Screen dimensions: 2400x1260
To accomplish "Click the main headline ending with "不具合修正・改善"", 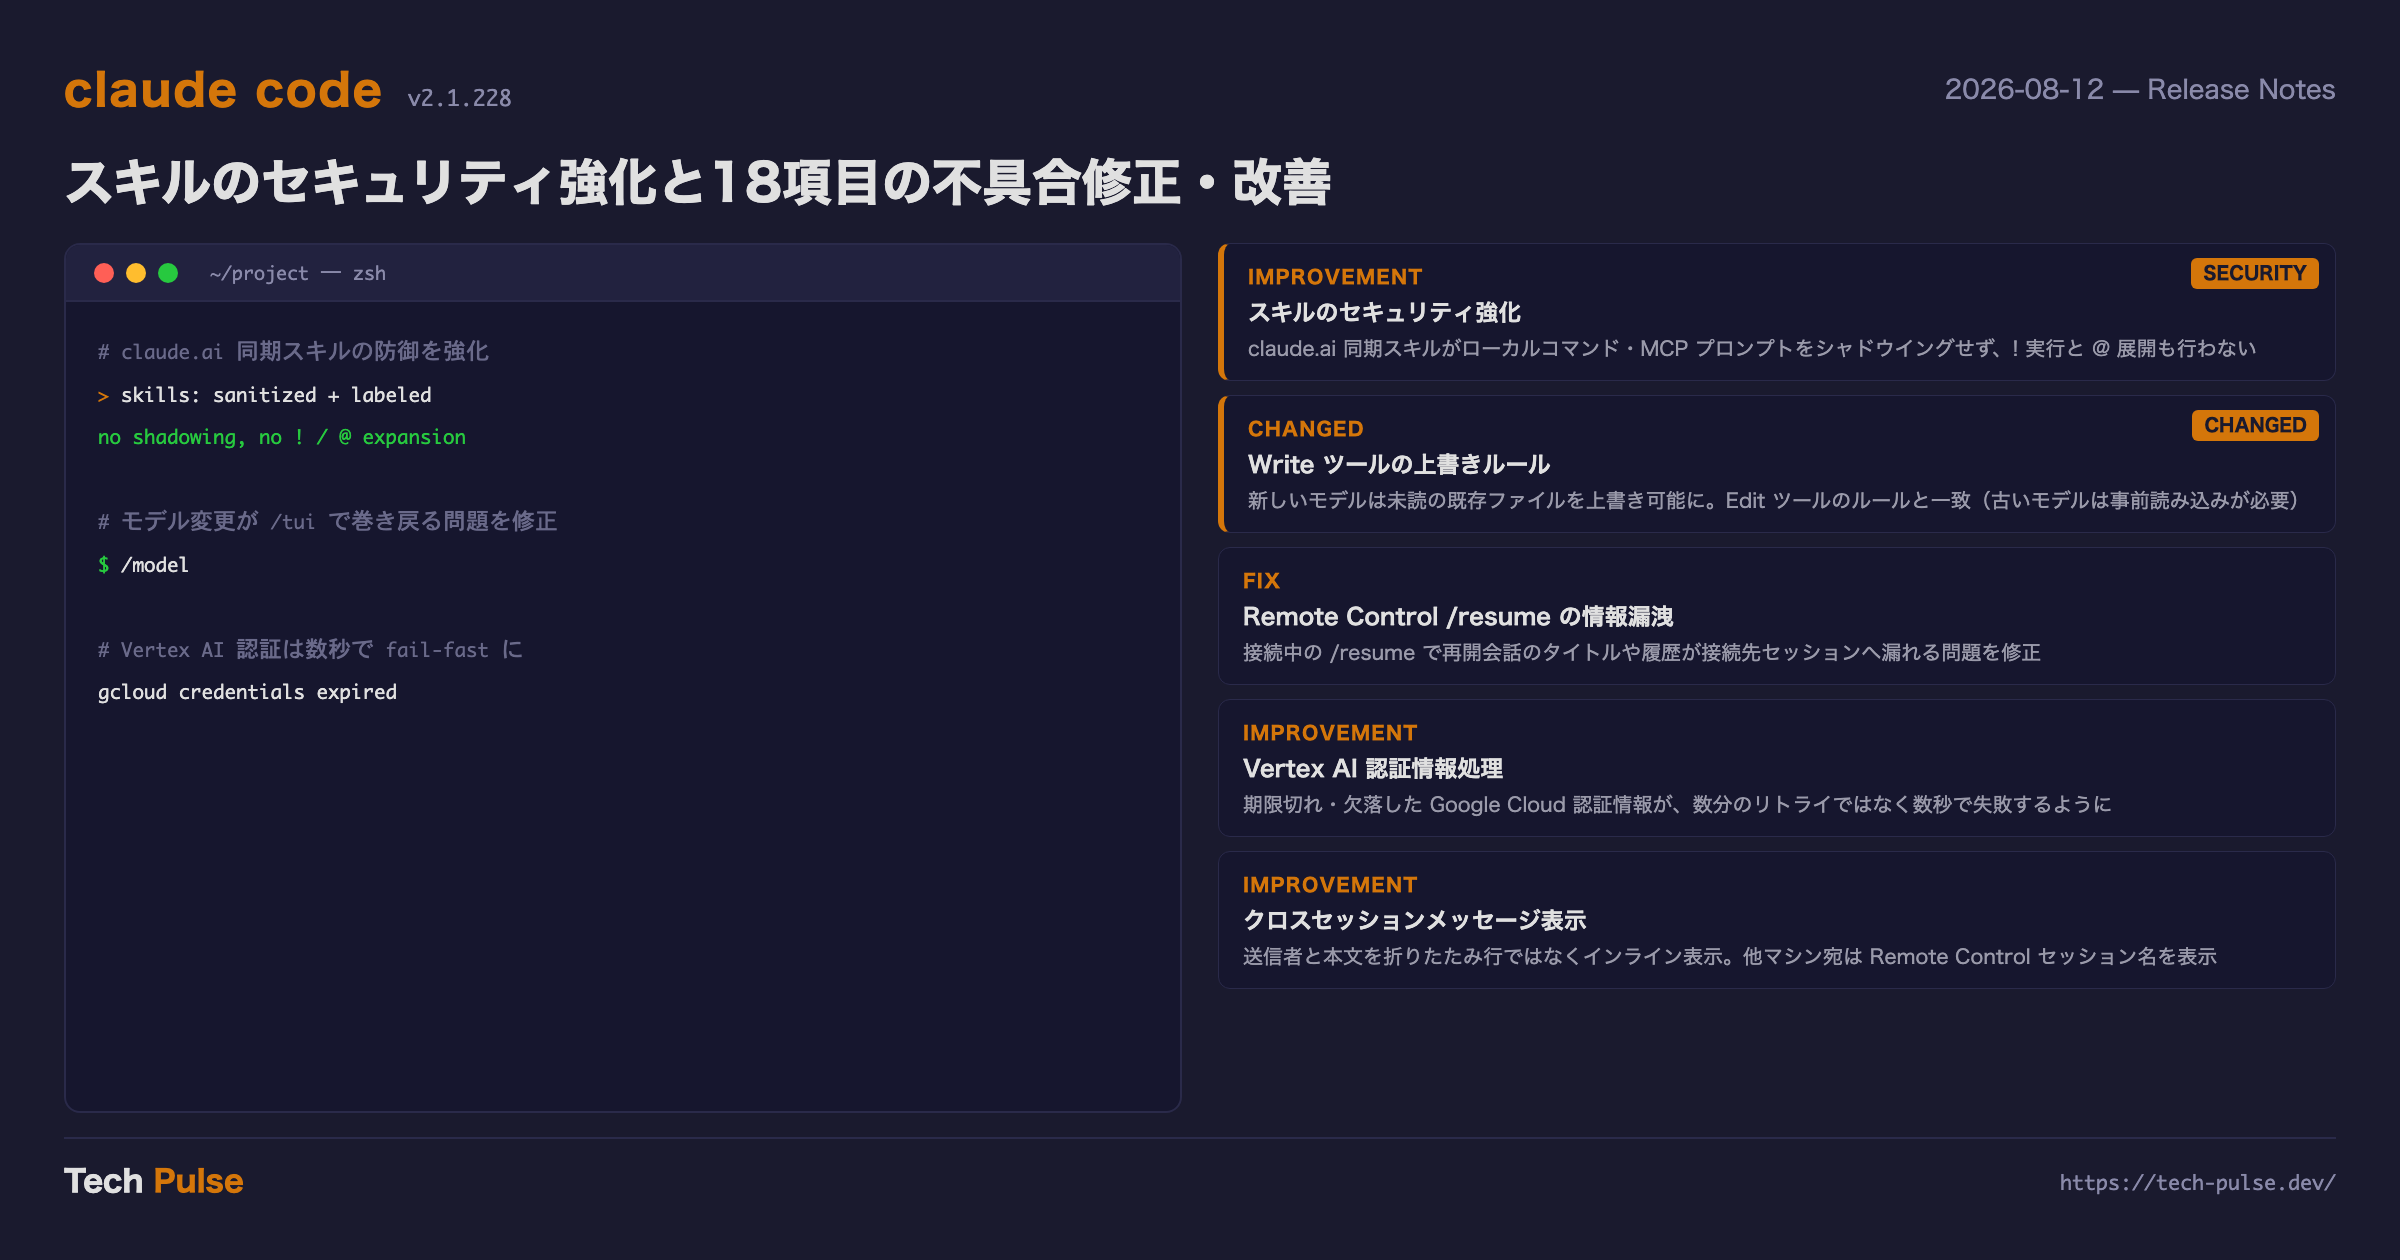I will click(x=698, y=183).
